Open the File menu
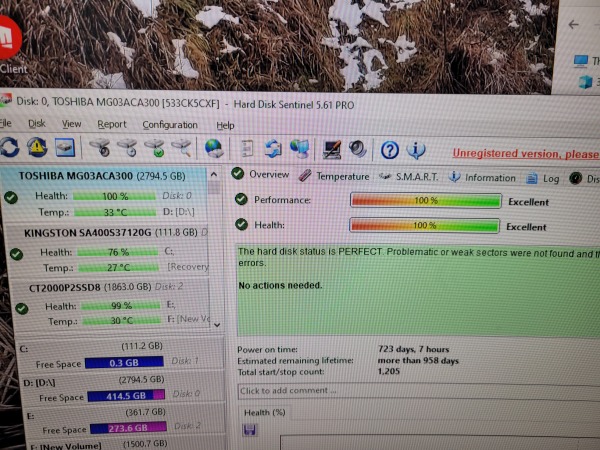 click(x=5, y=123)
